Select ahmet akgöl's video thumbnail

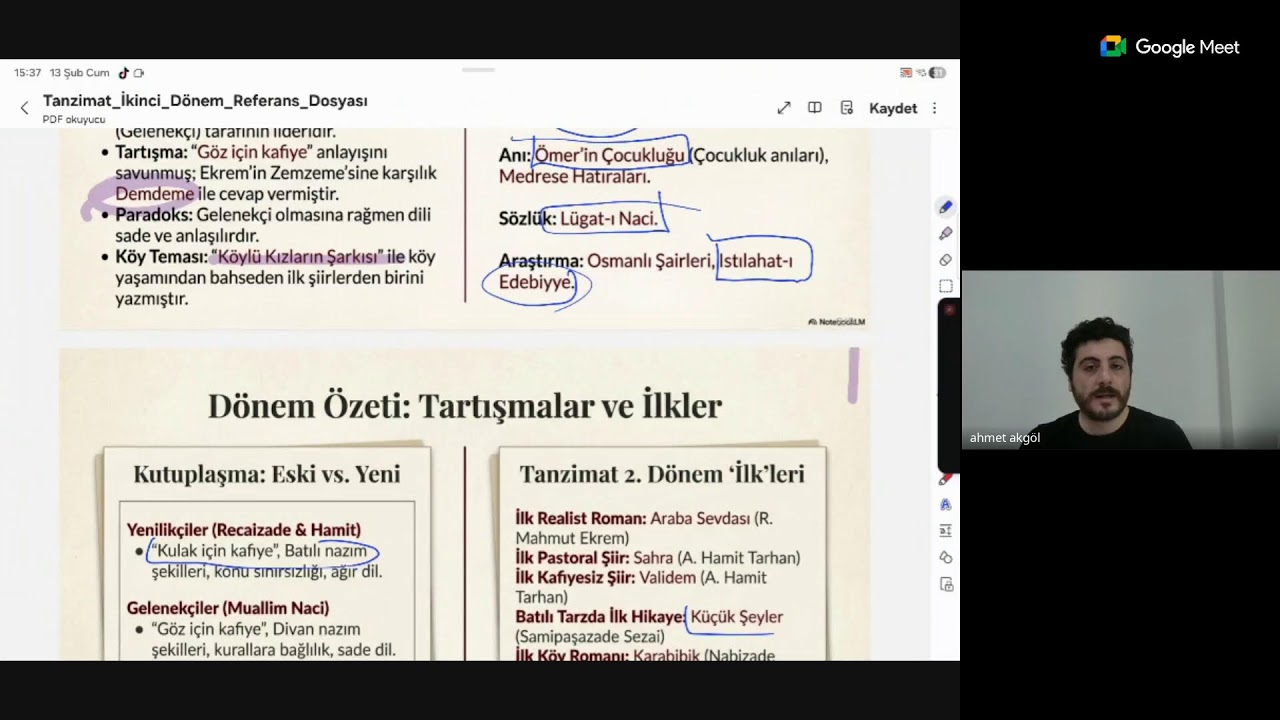point(1120,360)
